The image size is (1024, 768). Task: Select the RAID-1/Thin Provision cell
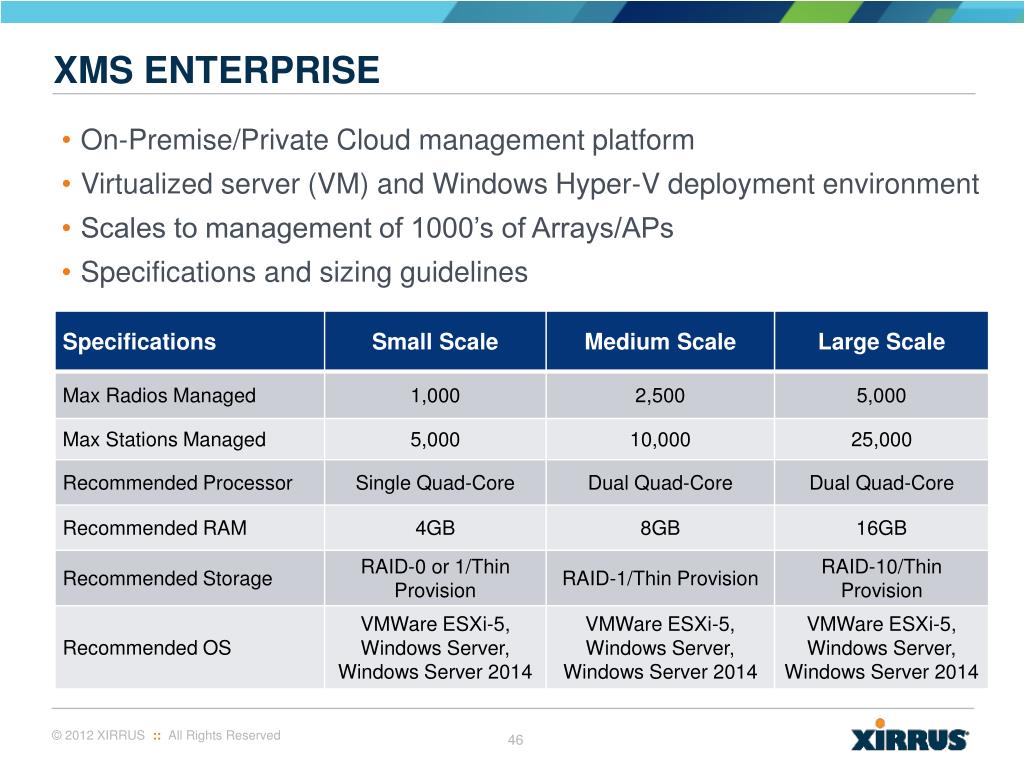[x=660, y=579]
